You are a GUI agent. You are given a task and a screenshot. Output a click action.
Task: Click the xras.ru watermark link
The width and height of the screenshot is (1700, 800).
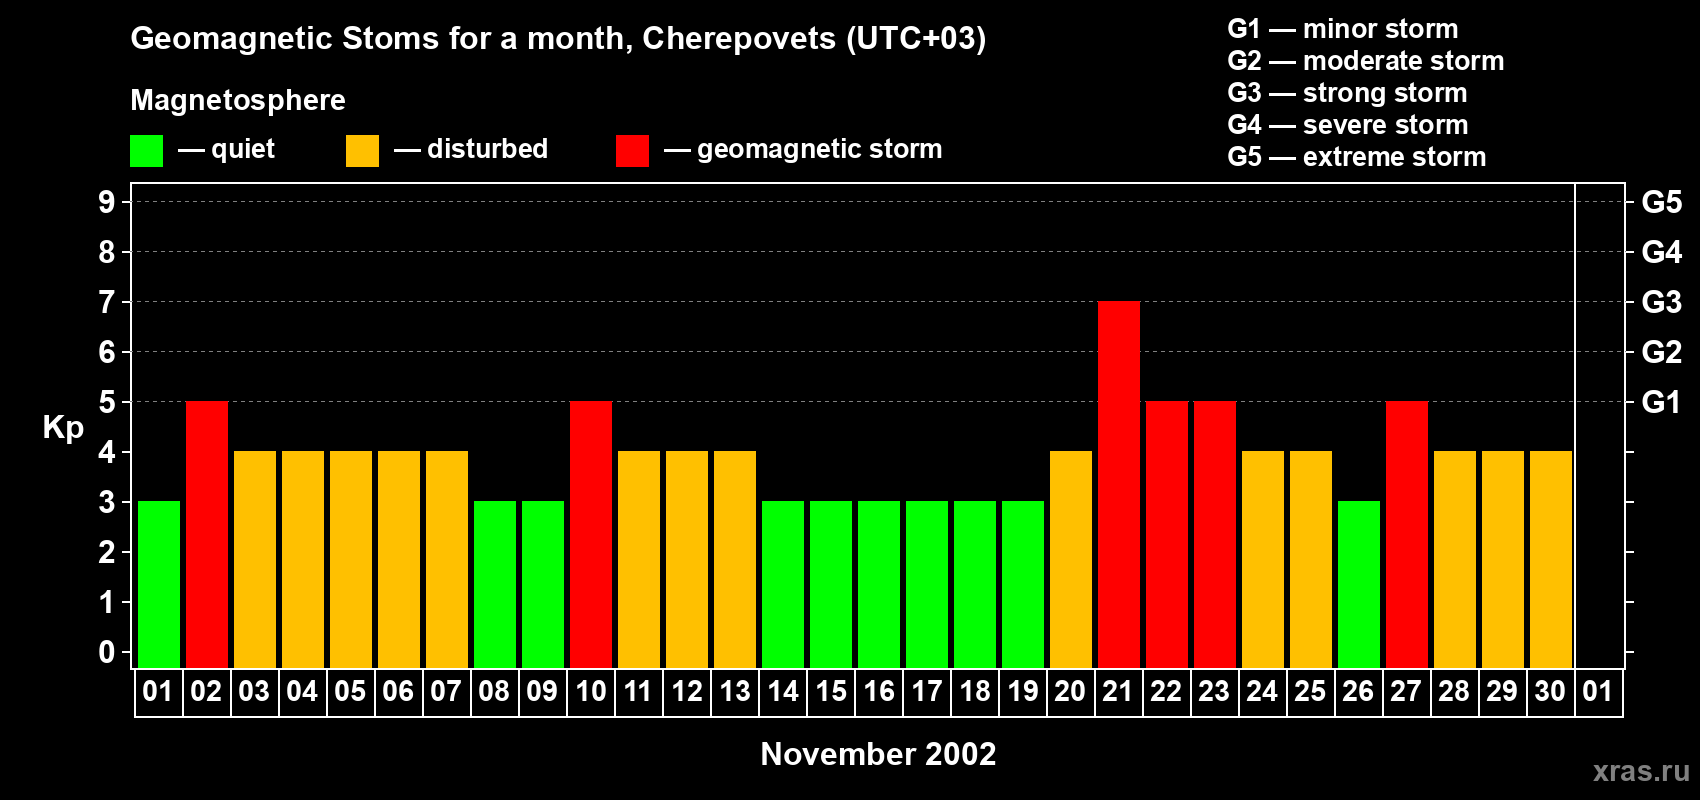pyautogui.click(x=1641, y=771)
